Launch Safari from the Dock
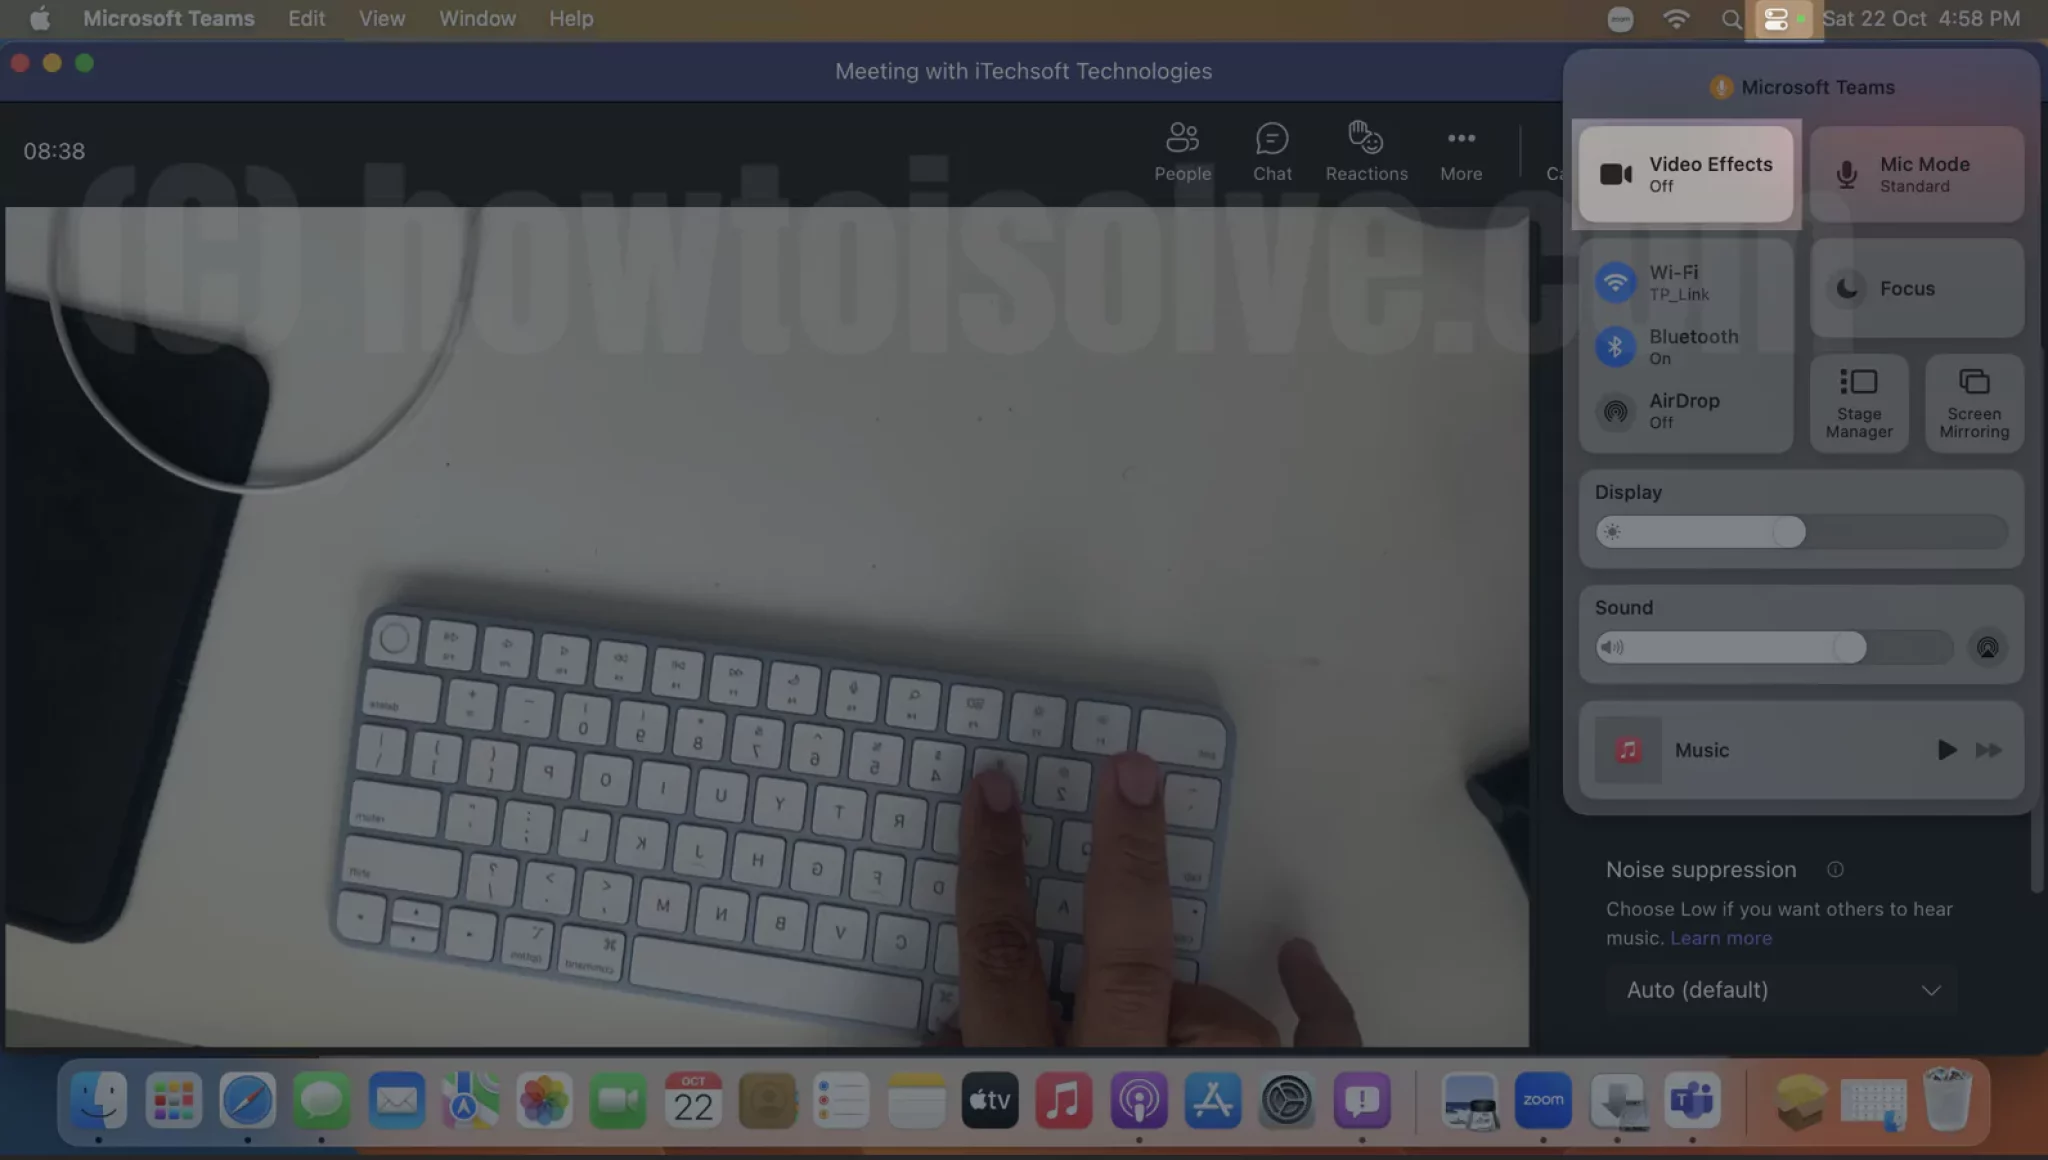Viewport: 2048px width, 1160px height. coord(247,1101)
